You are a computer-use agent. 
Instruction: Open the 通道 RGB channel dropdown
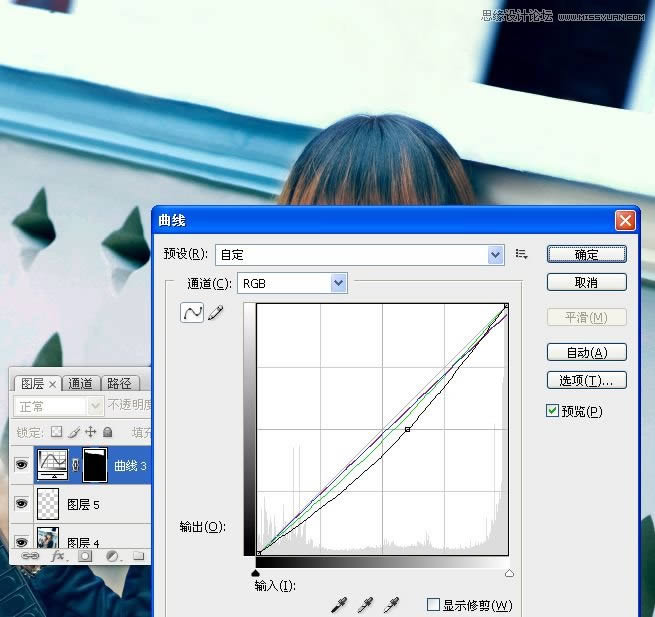tap(339, 284)
